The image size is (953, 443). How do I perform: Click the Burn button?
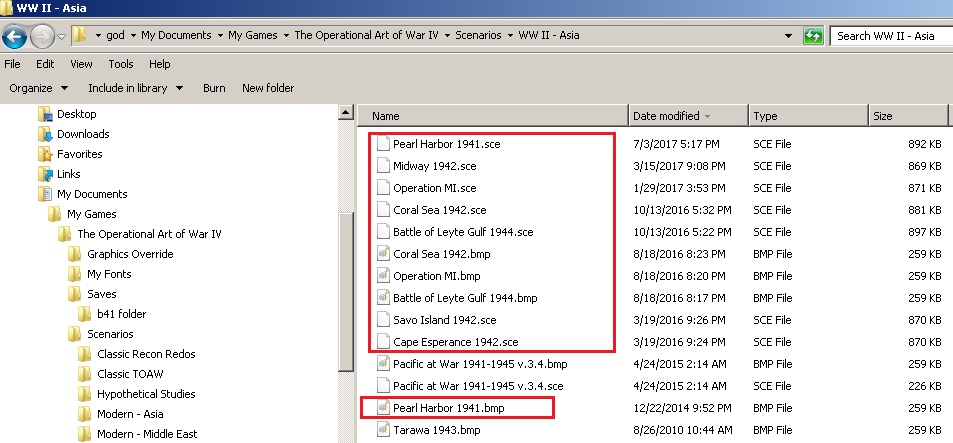point(214,88)
